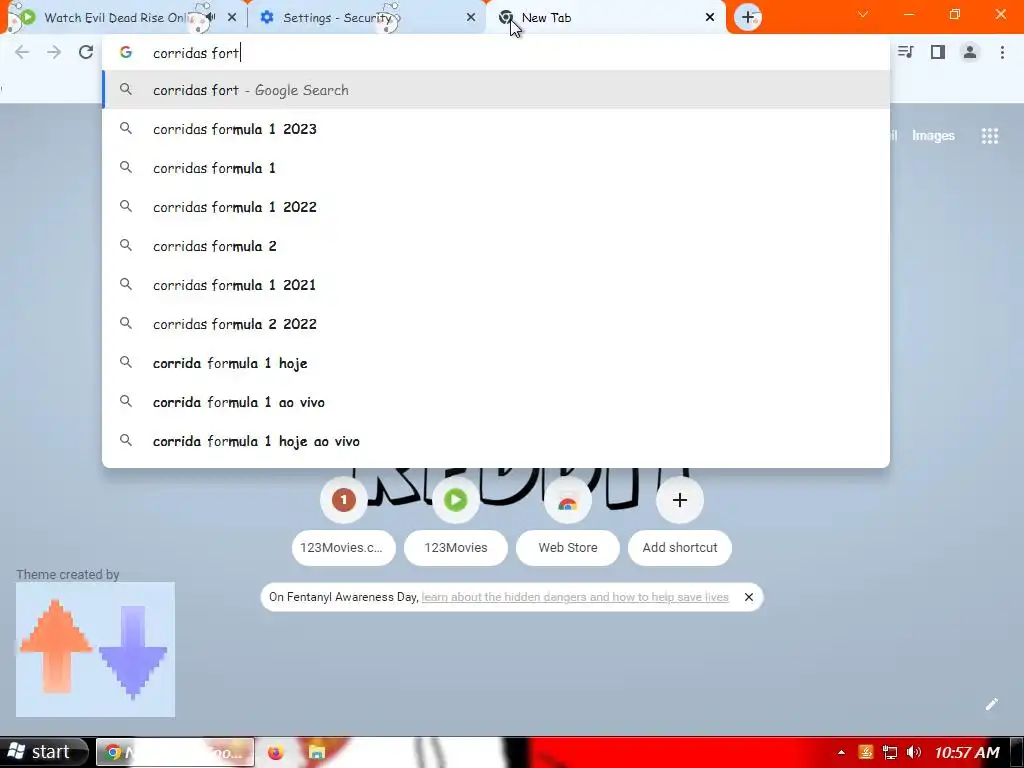
Task: Choose suggestion corrida formula 1 ao vivo
Action: pyautogui.click(x=496, y=402)
